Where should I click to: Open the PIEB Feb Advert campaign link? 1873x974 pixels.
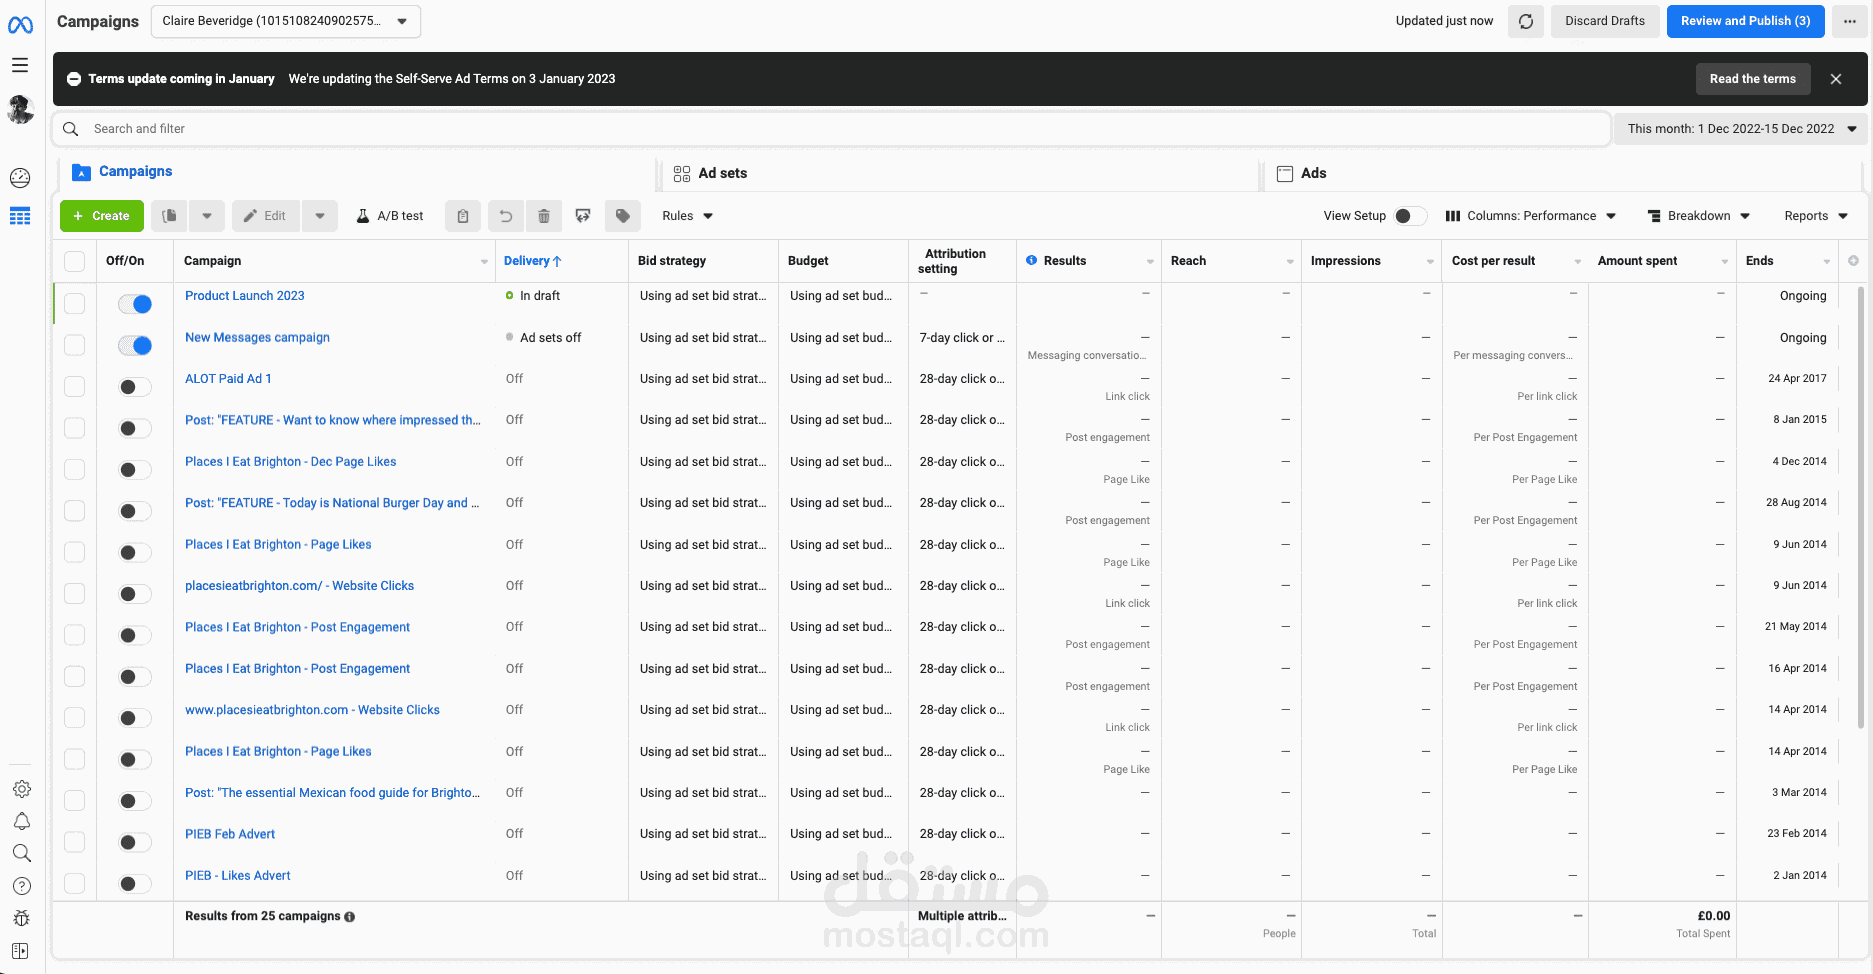(x=230, y=834)
